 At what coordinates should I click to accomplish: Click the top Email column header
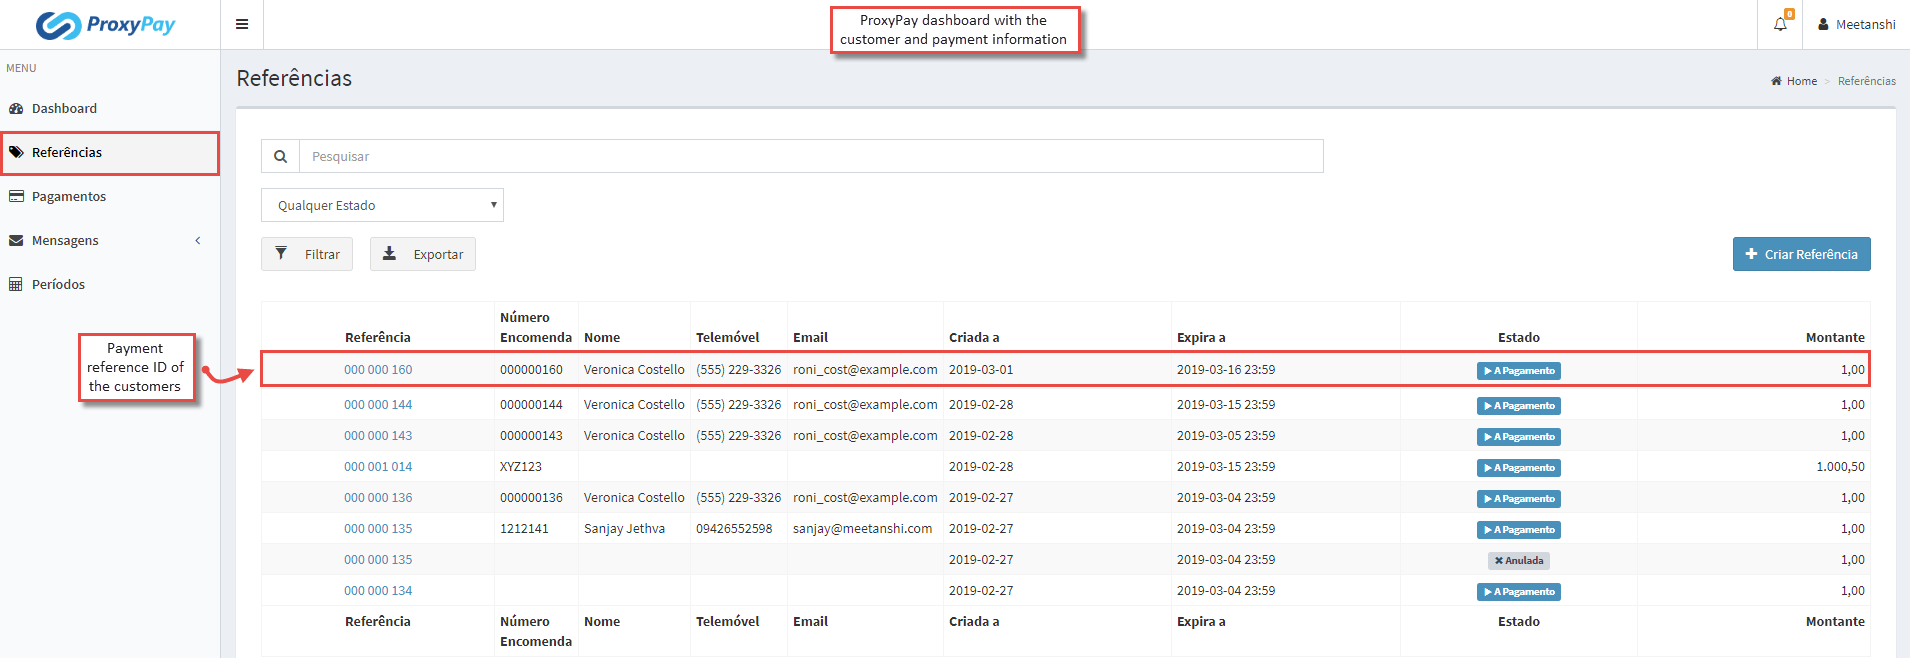pyautogui.click(x=811, y=338)
